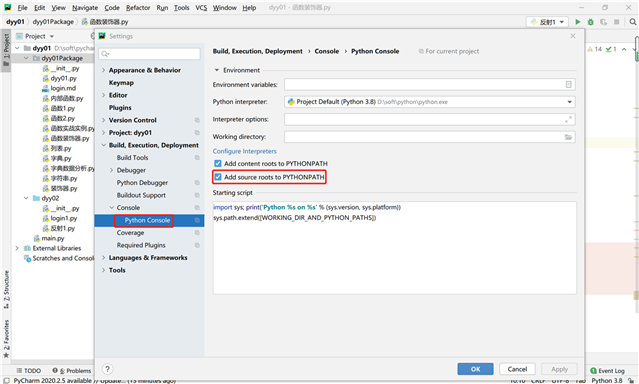Select Python Debugger in settings tree
The height and width of the screenshot is (384, 639).
[x=142, y=183]
